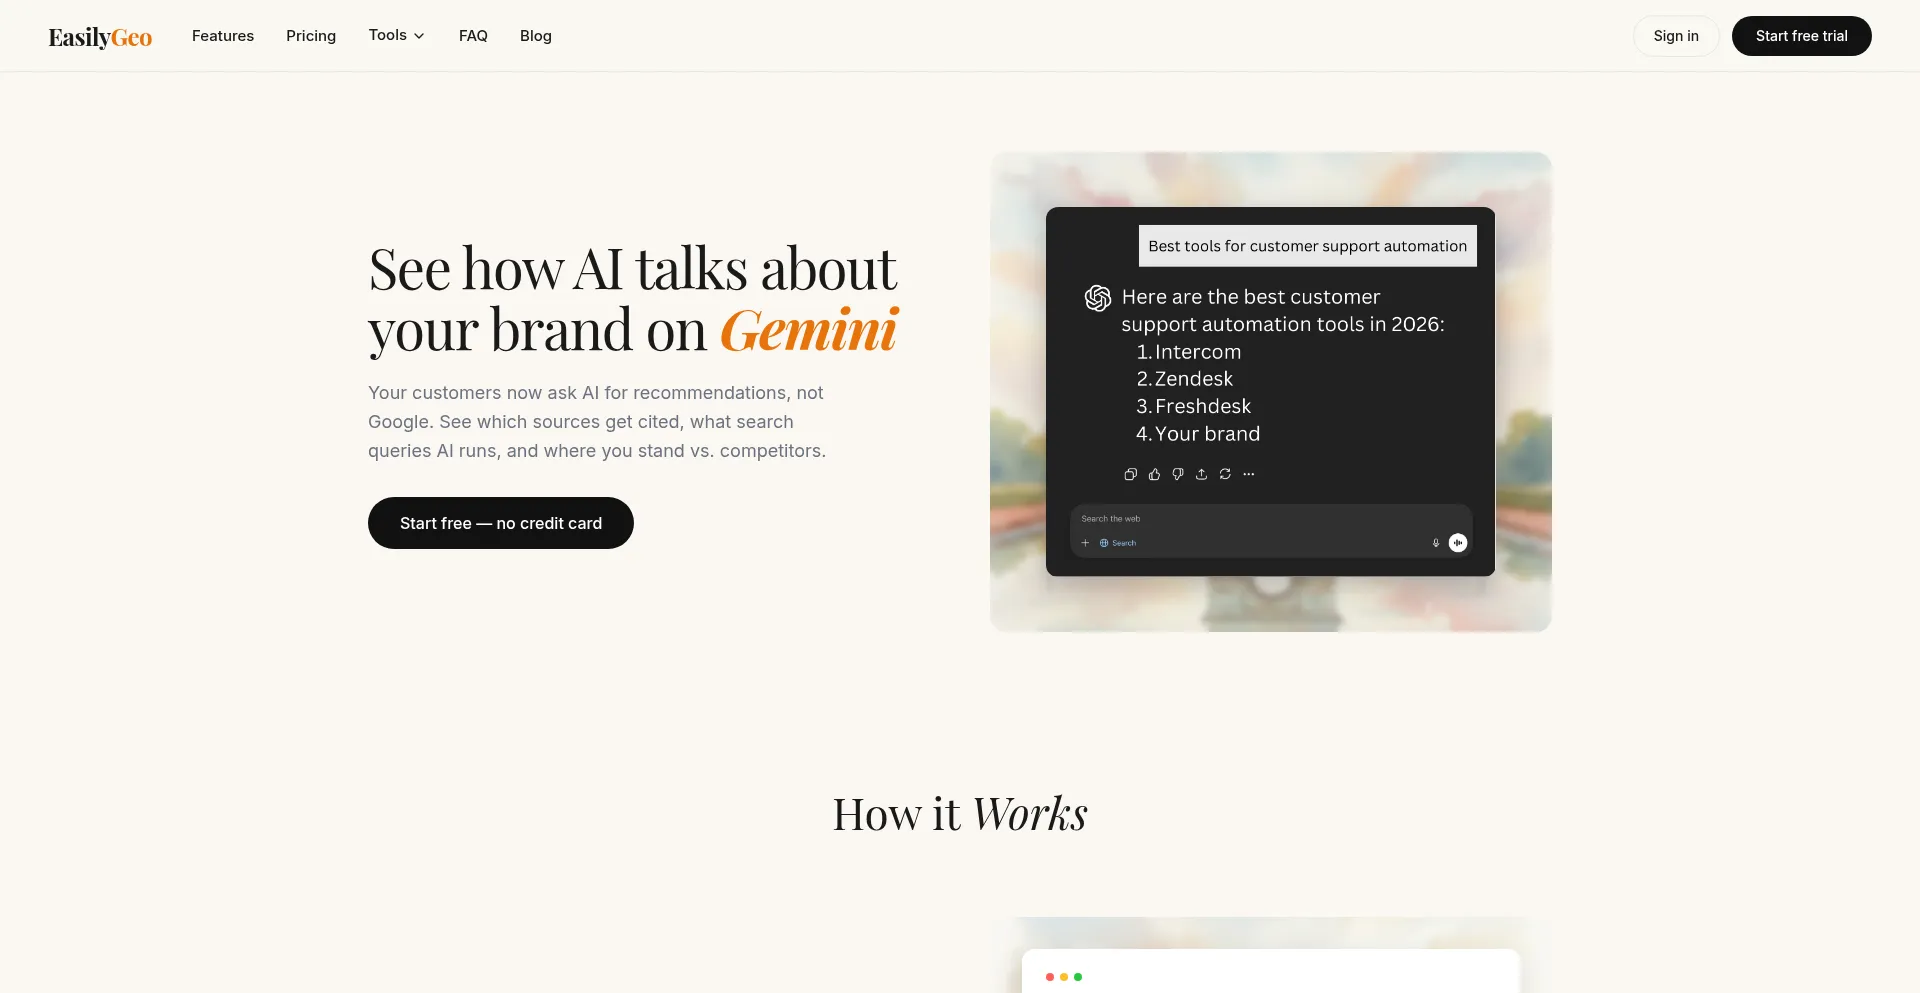
Task: Click Start free — no credit card
Action: 501,523
